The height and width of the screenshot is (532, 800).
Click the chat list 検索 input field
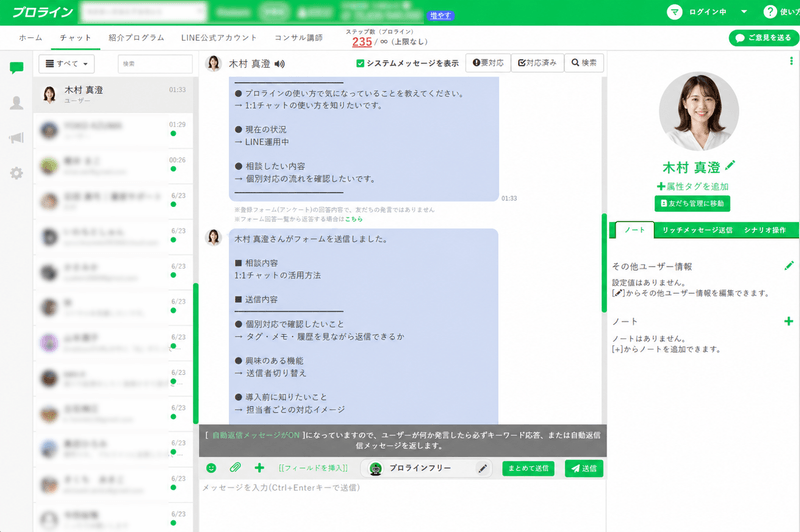click(155, 64)
